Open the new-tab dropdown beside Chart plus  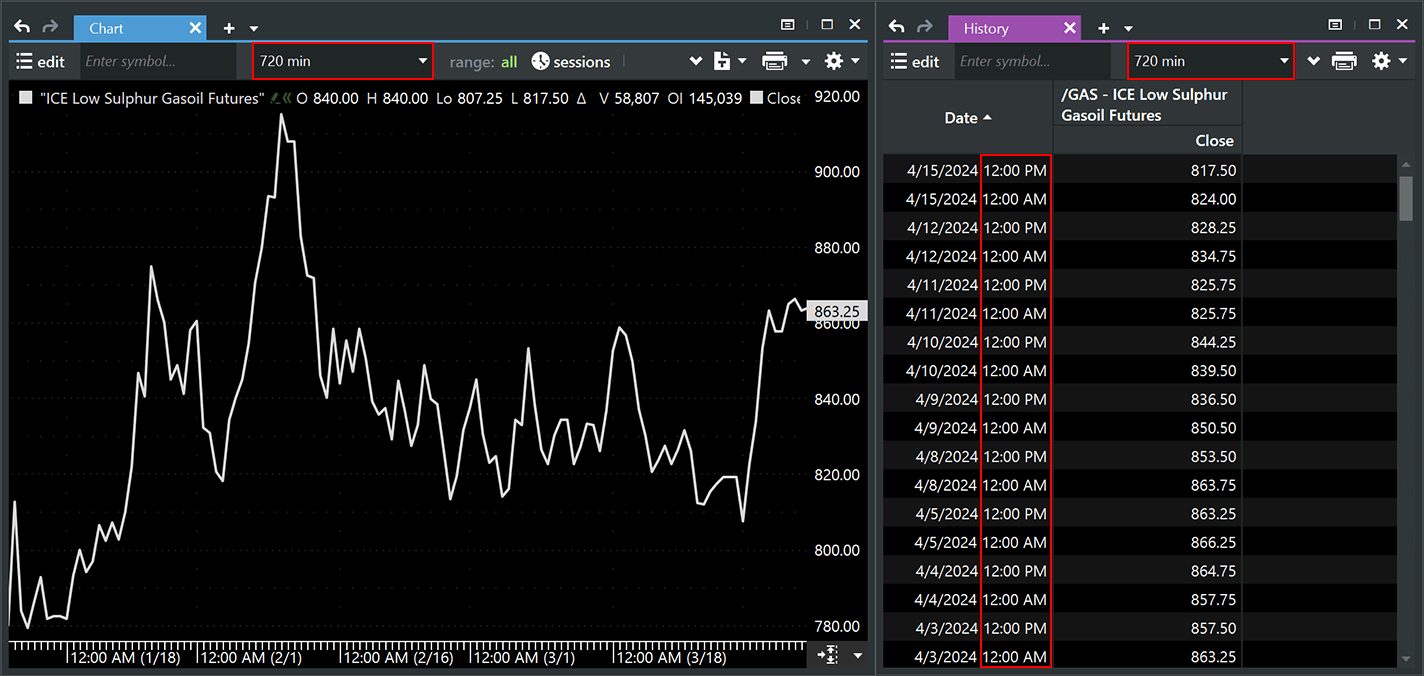coord(254,29)
